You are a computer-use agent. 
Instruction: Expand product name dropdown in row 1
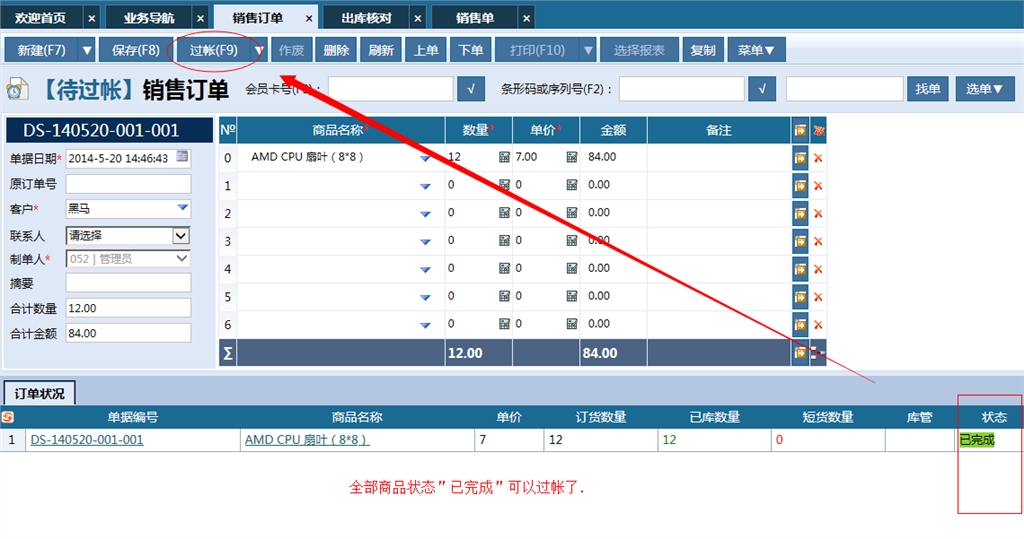coord(425,186)
